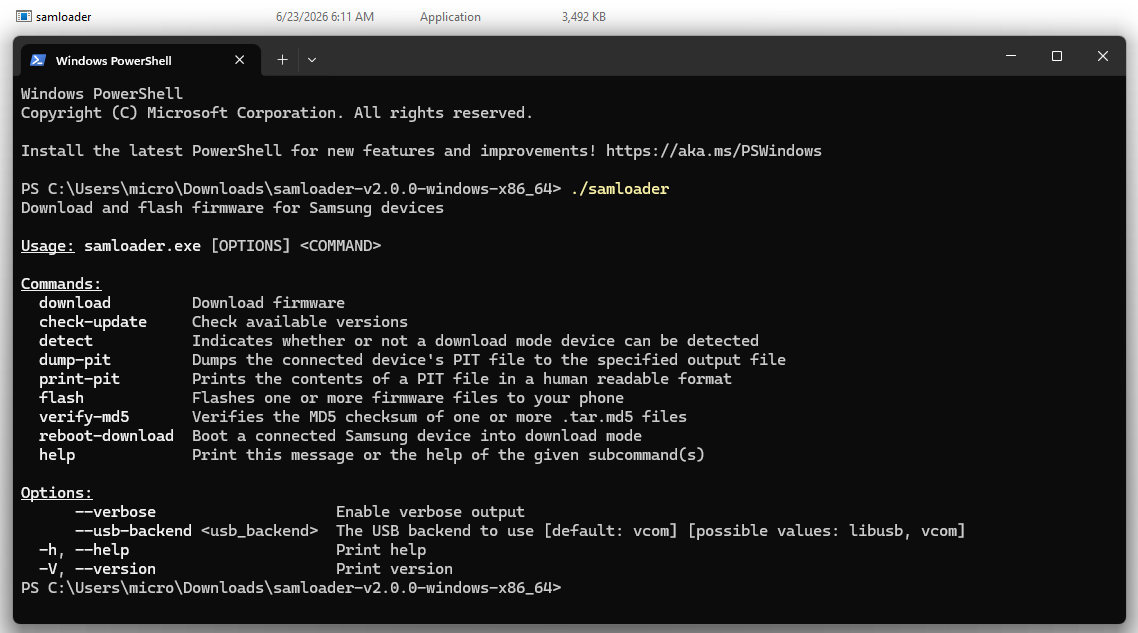This screenshot has width=1138, height=633.
Task: Click the -h, --help option text
Action: pos(84,550)
